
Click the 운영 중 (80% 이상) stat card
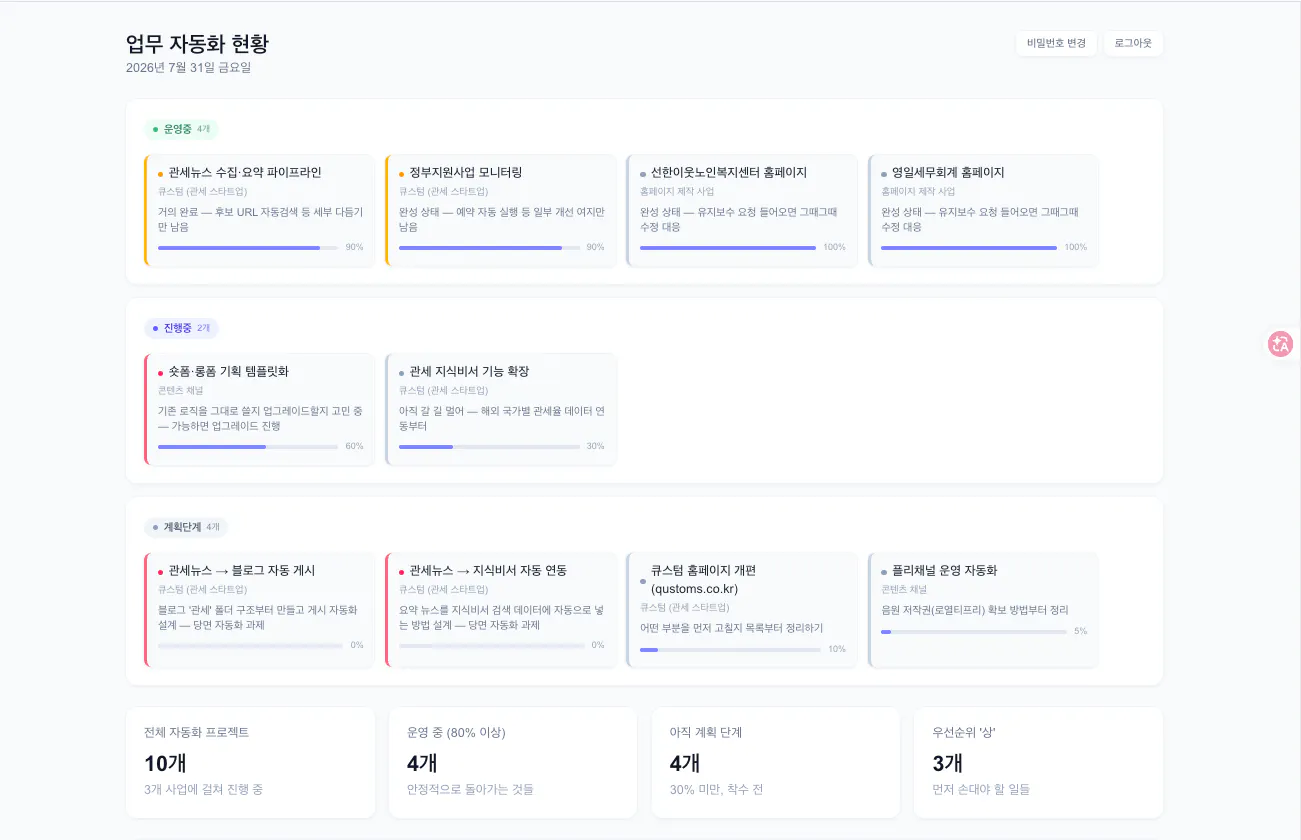pyautogui.click(x=512, y=762)
